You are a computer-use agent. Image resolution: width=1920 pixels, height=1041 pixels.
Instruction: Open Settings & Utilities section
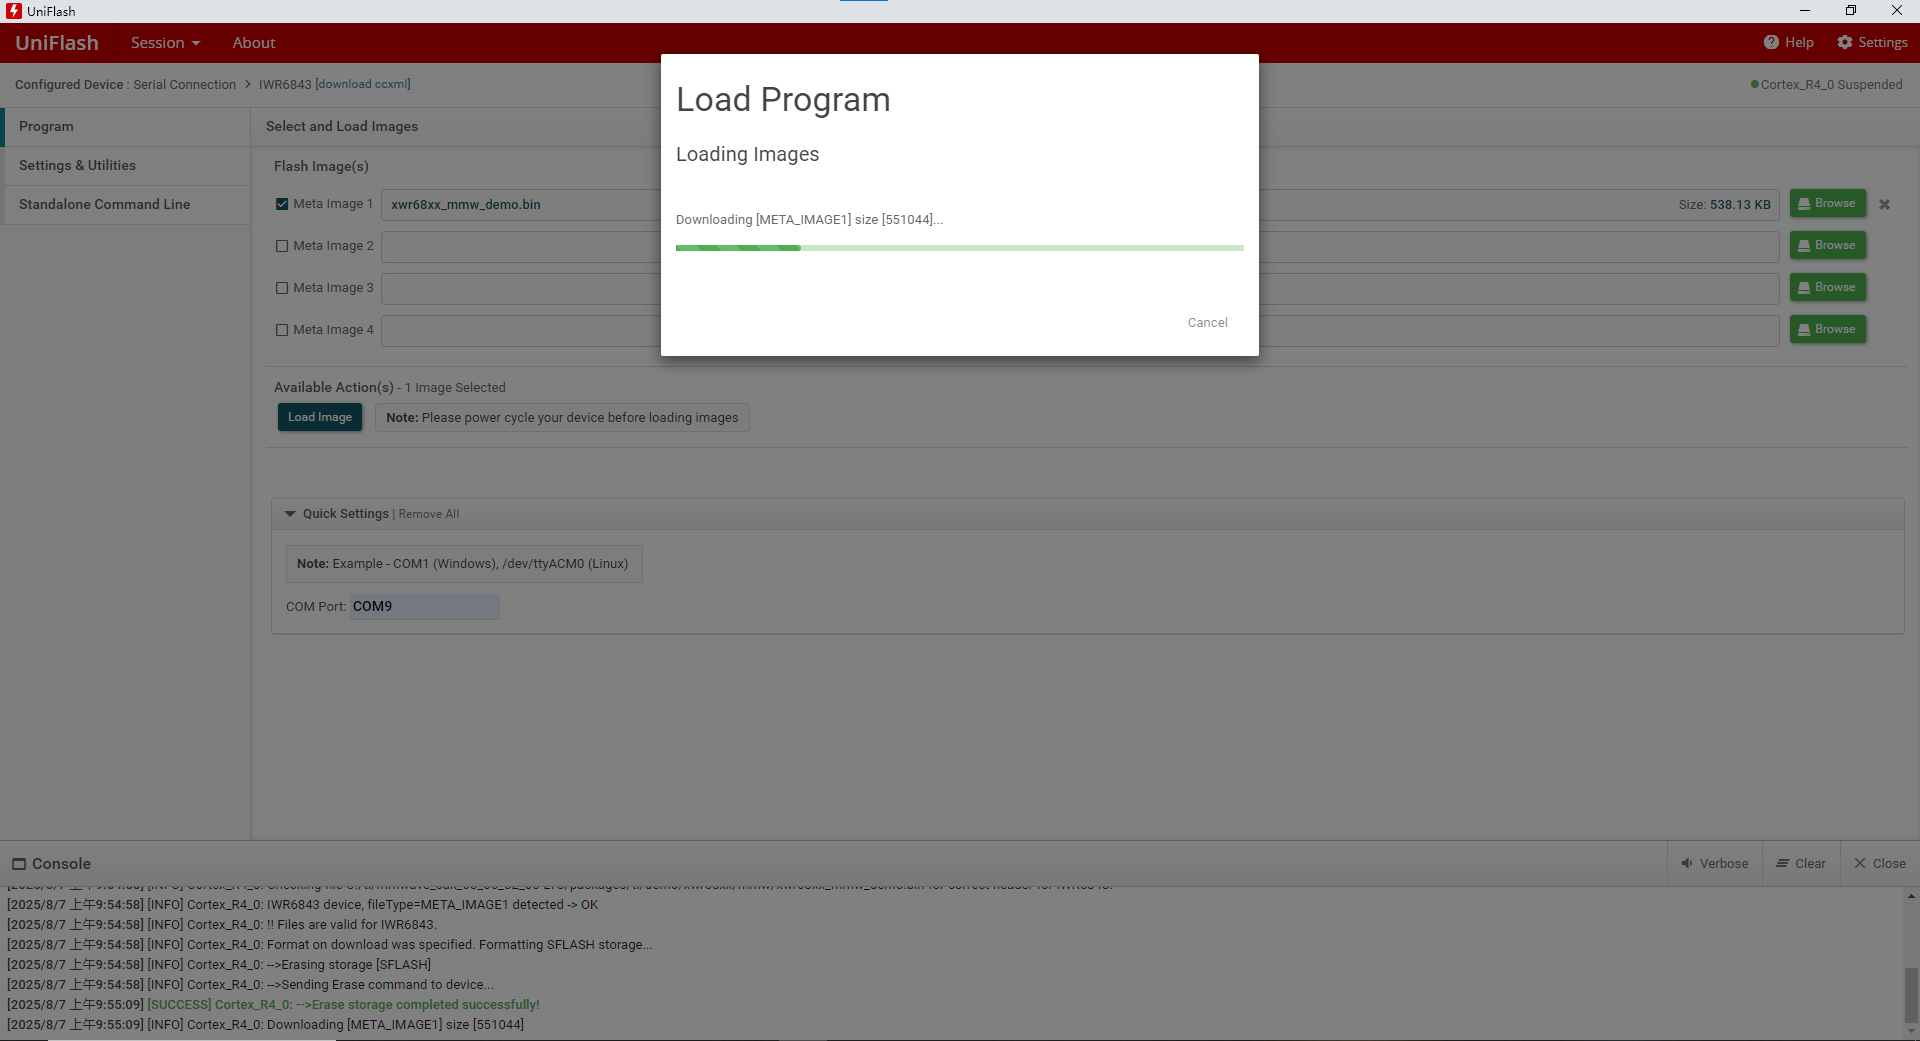(127, 166)
